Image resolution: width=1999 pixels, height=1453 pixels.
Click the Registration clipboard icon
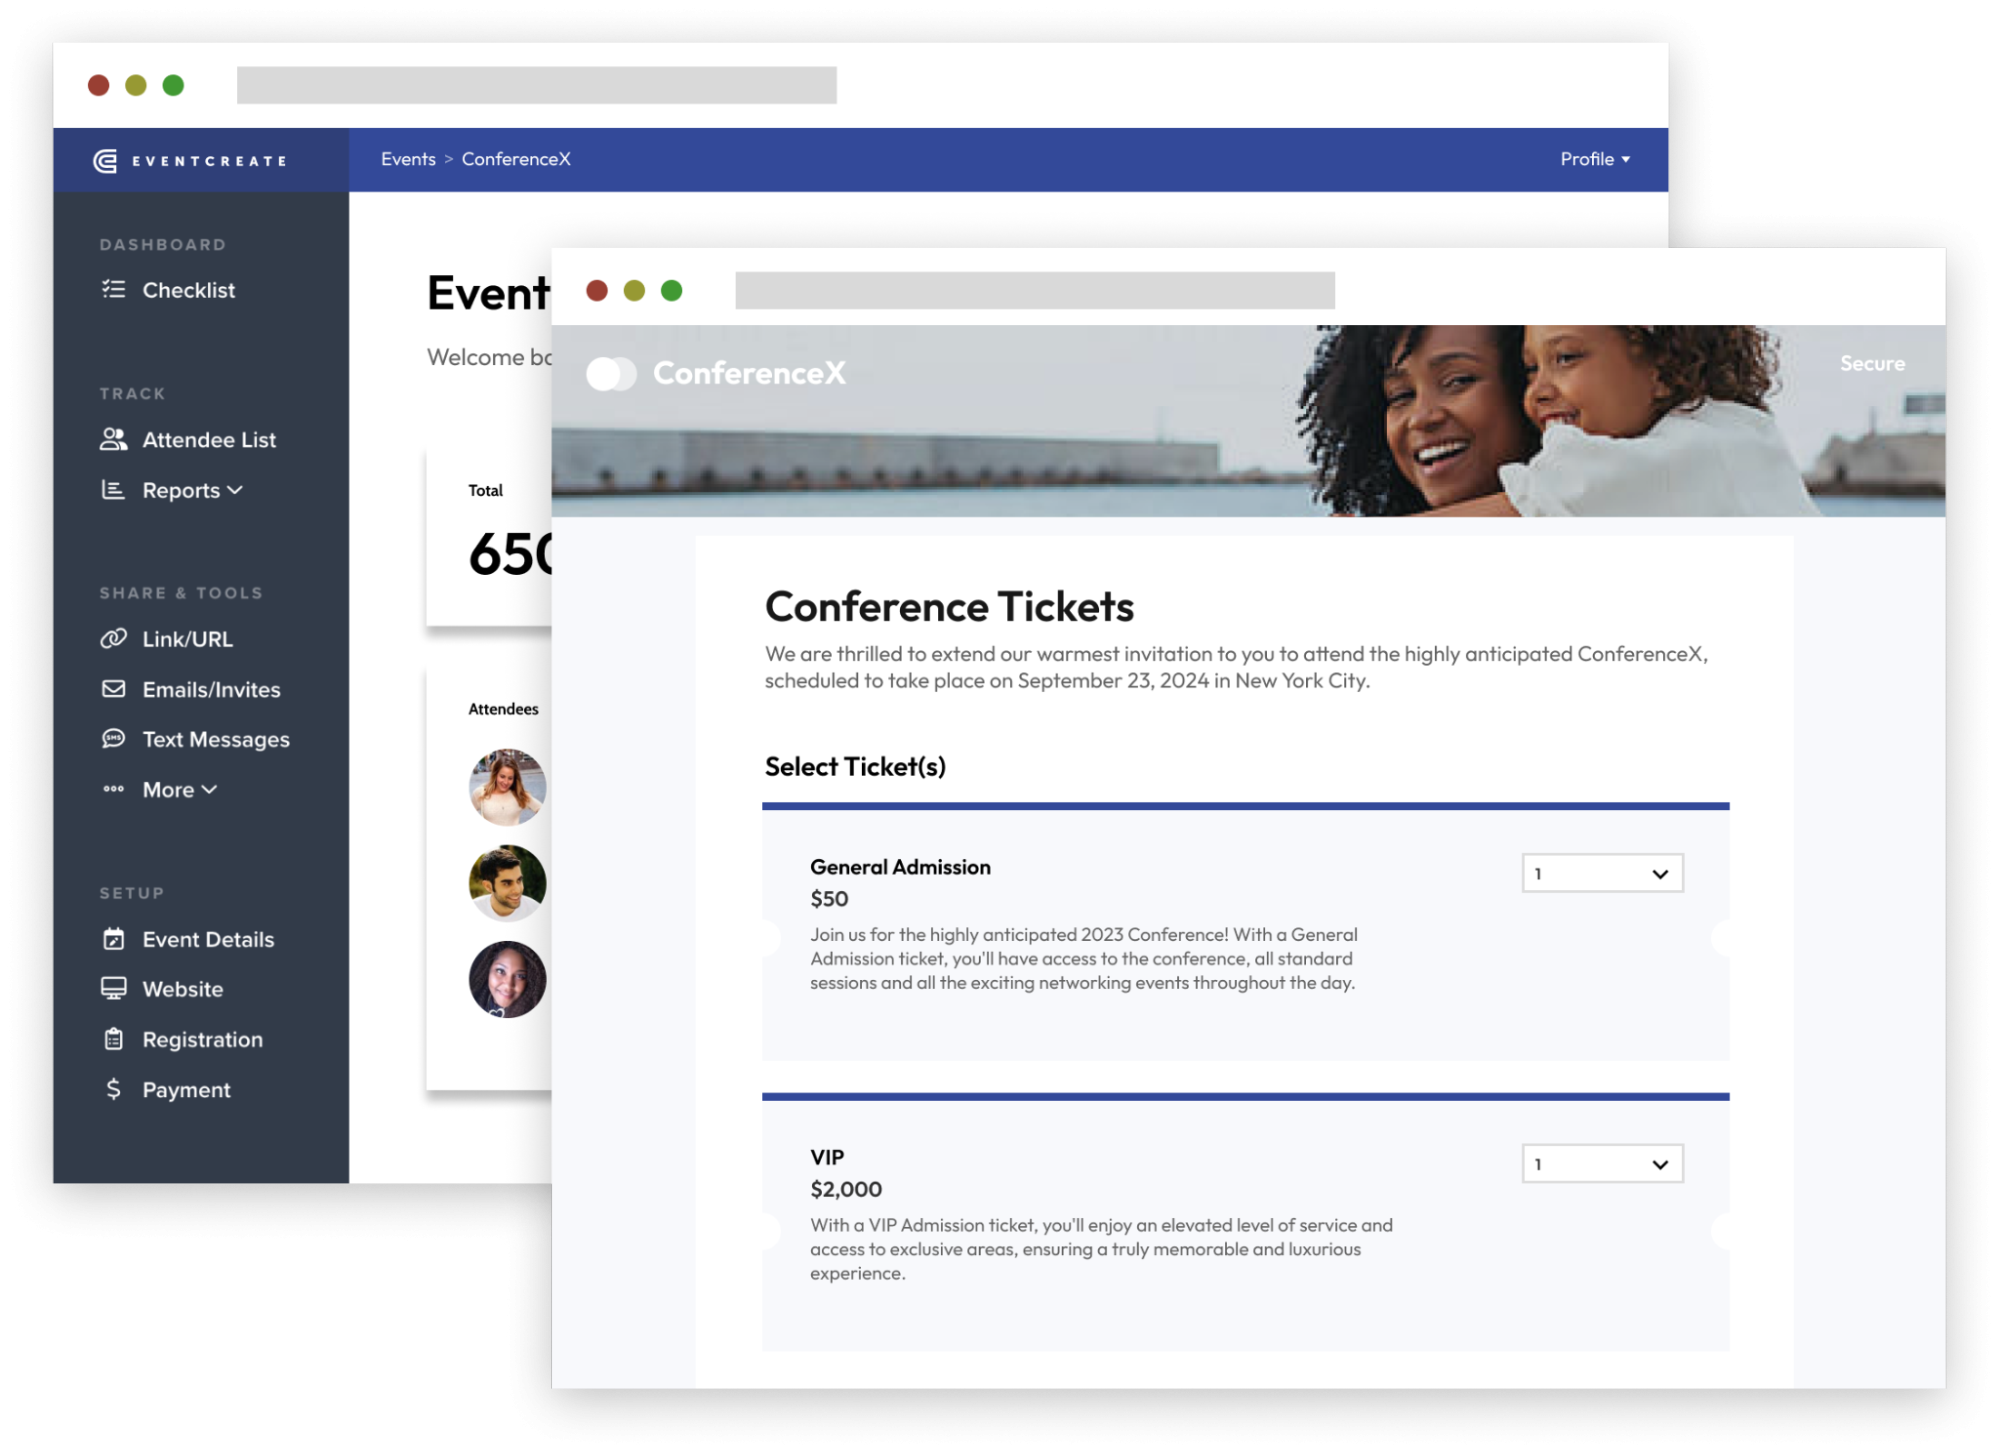pos(113,1039)
